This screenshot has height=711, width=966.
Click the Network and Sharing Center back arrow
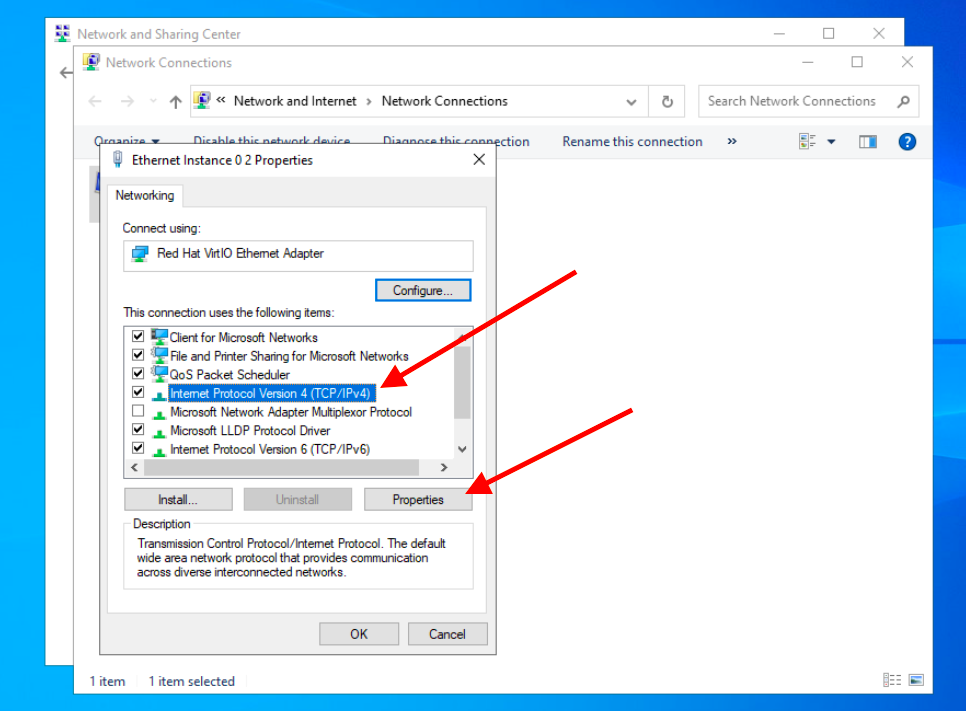[65, 73]
